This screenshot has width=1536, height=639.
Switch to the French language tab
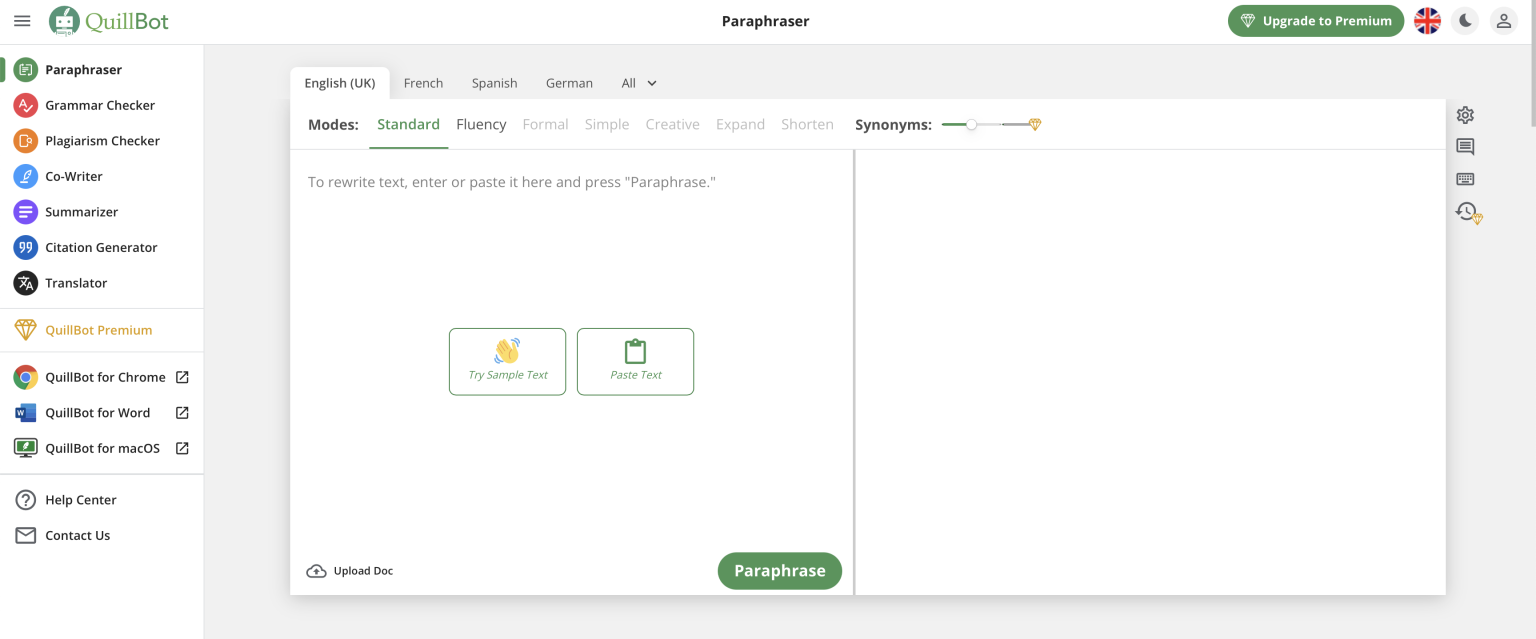pos(423,83)
